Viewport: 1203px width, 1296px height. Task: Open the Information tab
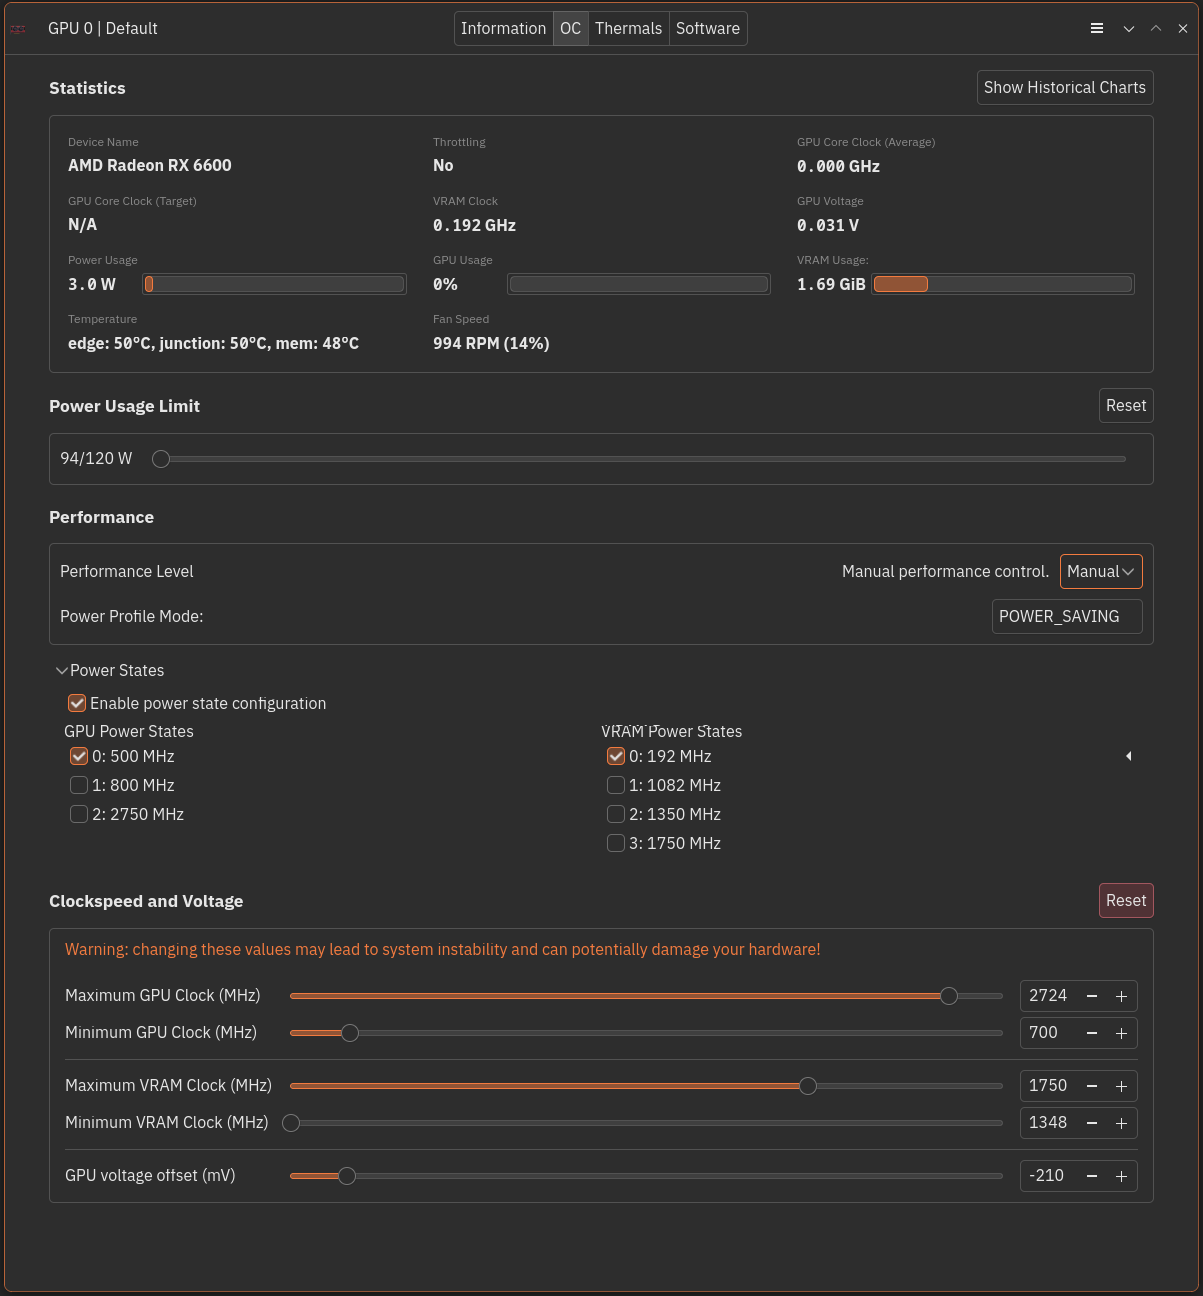[x=503, y=29]
